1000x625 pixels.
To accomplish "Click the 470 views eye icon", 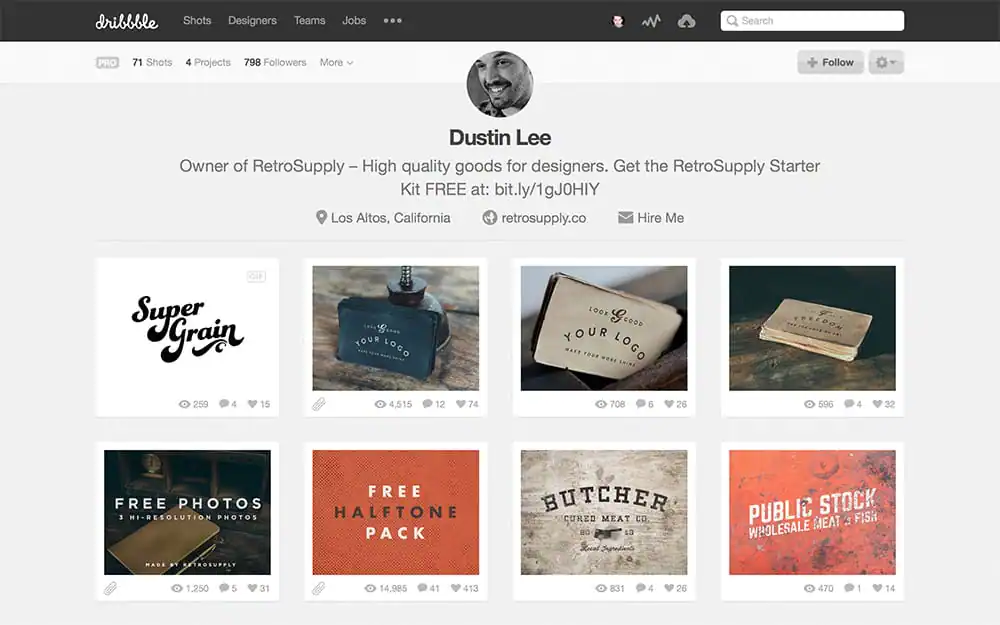I will point(809,589).
